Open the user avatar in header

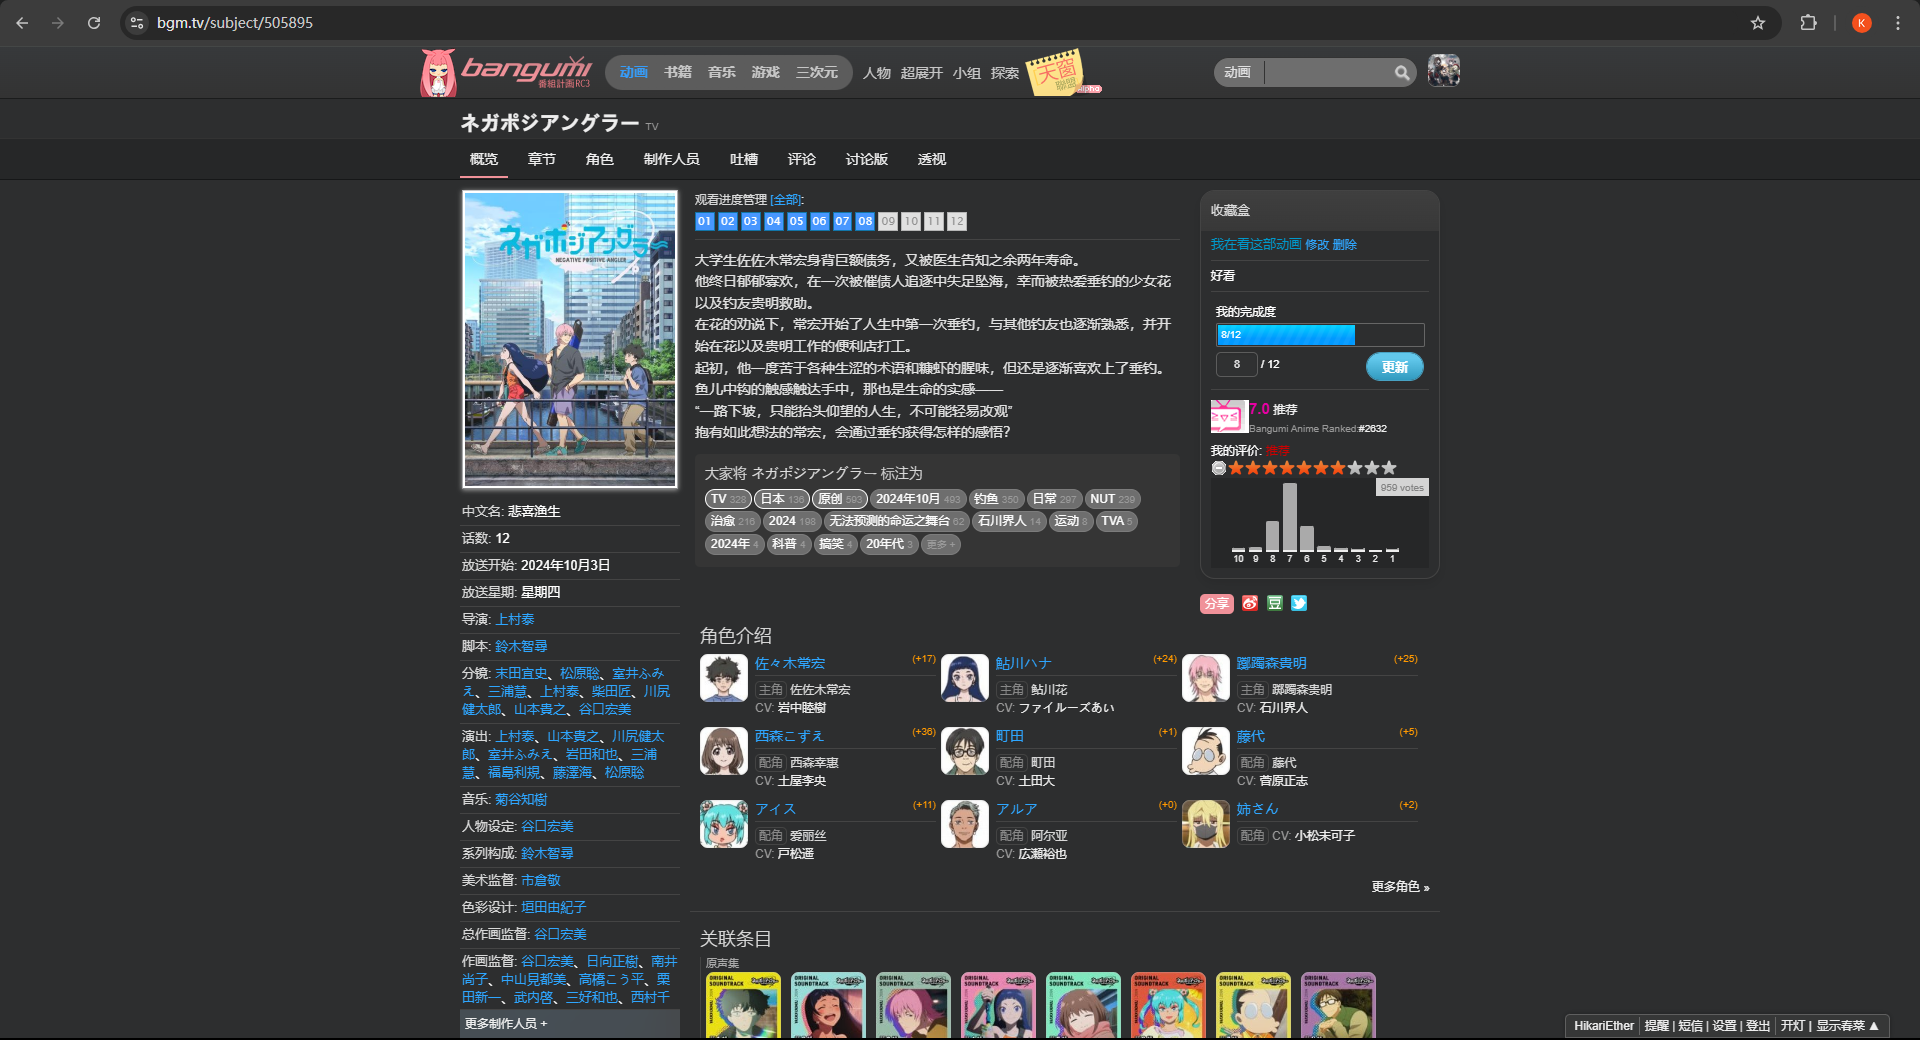coord(1443,71)
